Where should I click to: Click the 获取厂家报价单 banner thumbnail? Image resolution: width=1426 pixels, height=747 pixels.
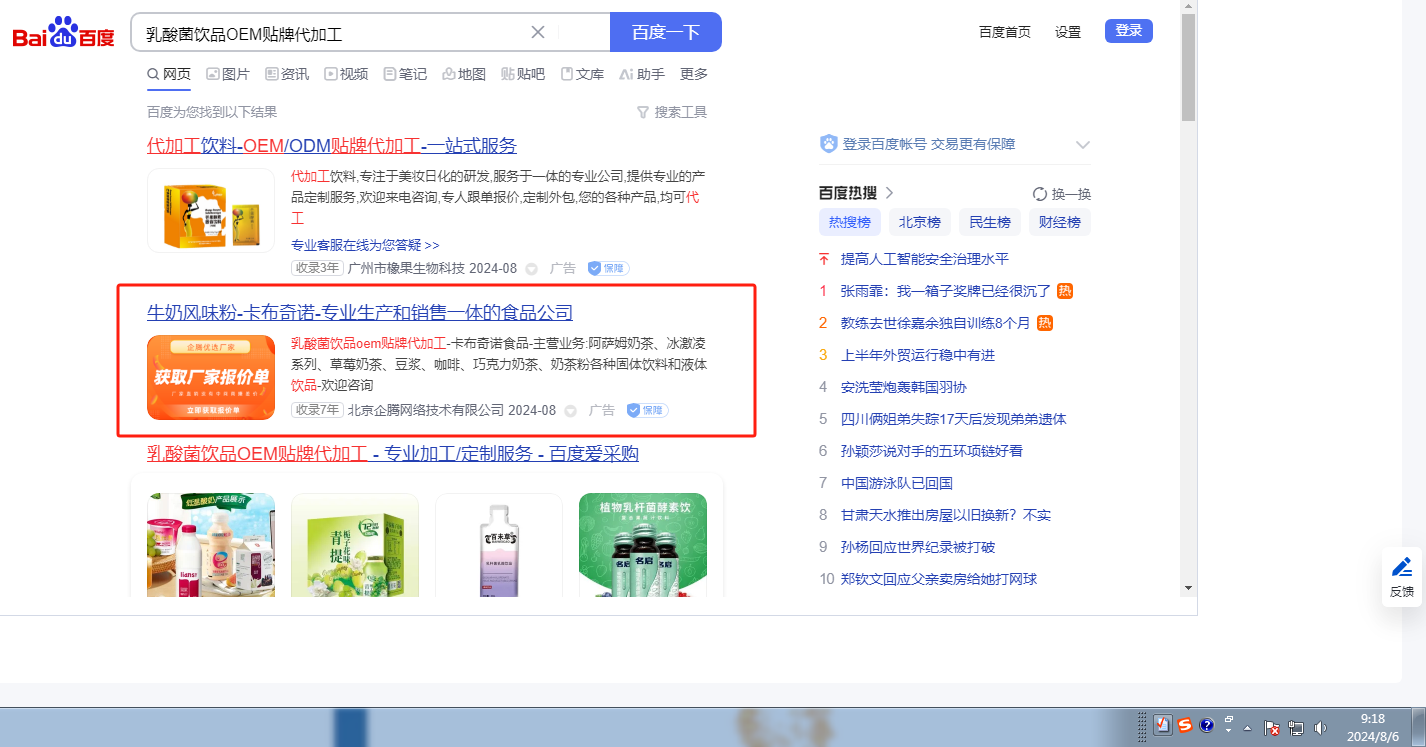coord(211,377)
